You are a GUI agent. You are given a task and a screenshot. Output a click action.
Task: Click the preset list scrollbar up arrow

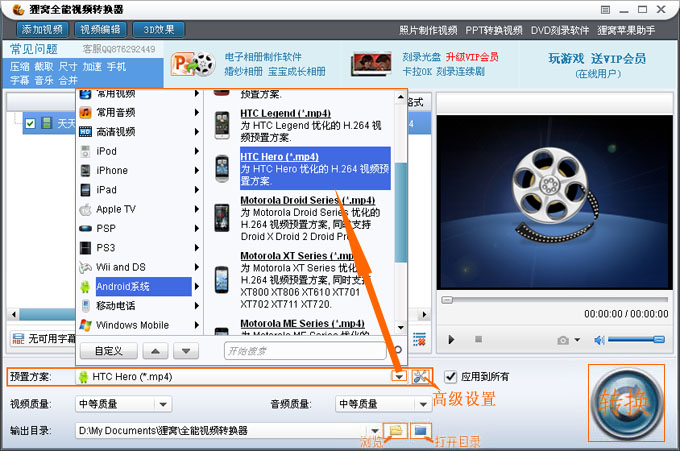click(401, 98)
